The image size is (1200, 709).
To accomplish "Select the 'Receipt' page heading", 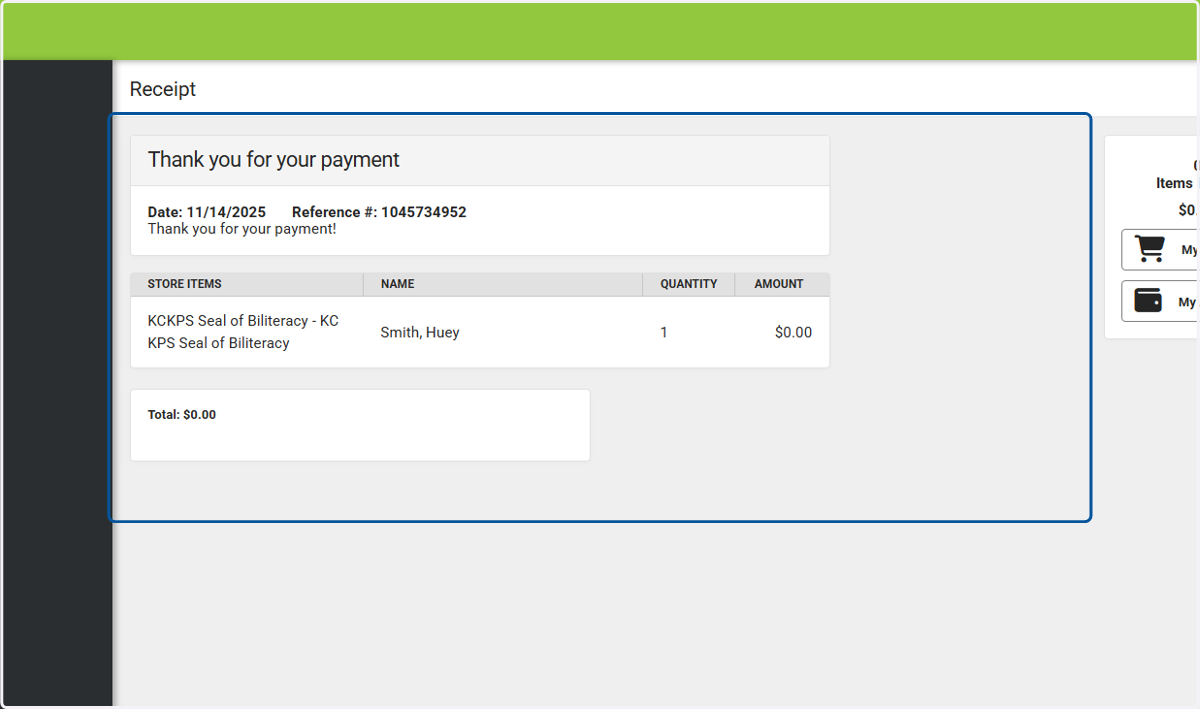I will click(x=163, y=89).
